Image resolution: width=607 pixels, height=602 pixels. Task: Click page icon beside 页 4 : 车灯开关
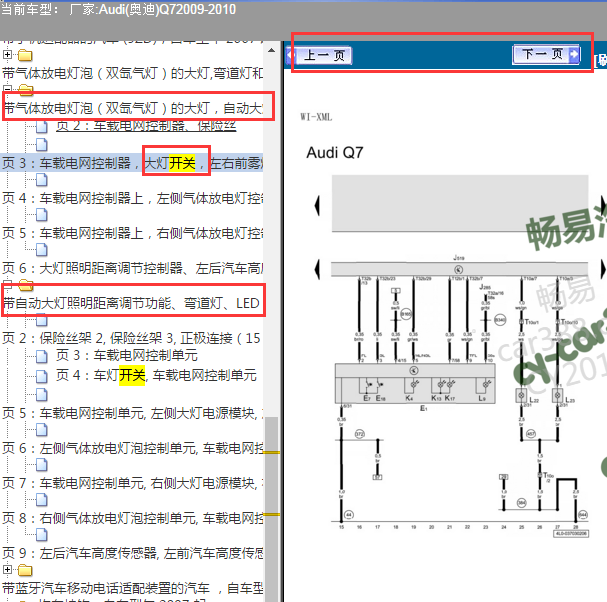(x=42, y=376)
